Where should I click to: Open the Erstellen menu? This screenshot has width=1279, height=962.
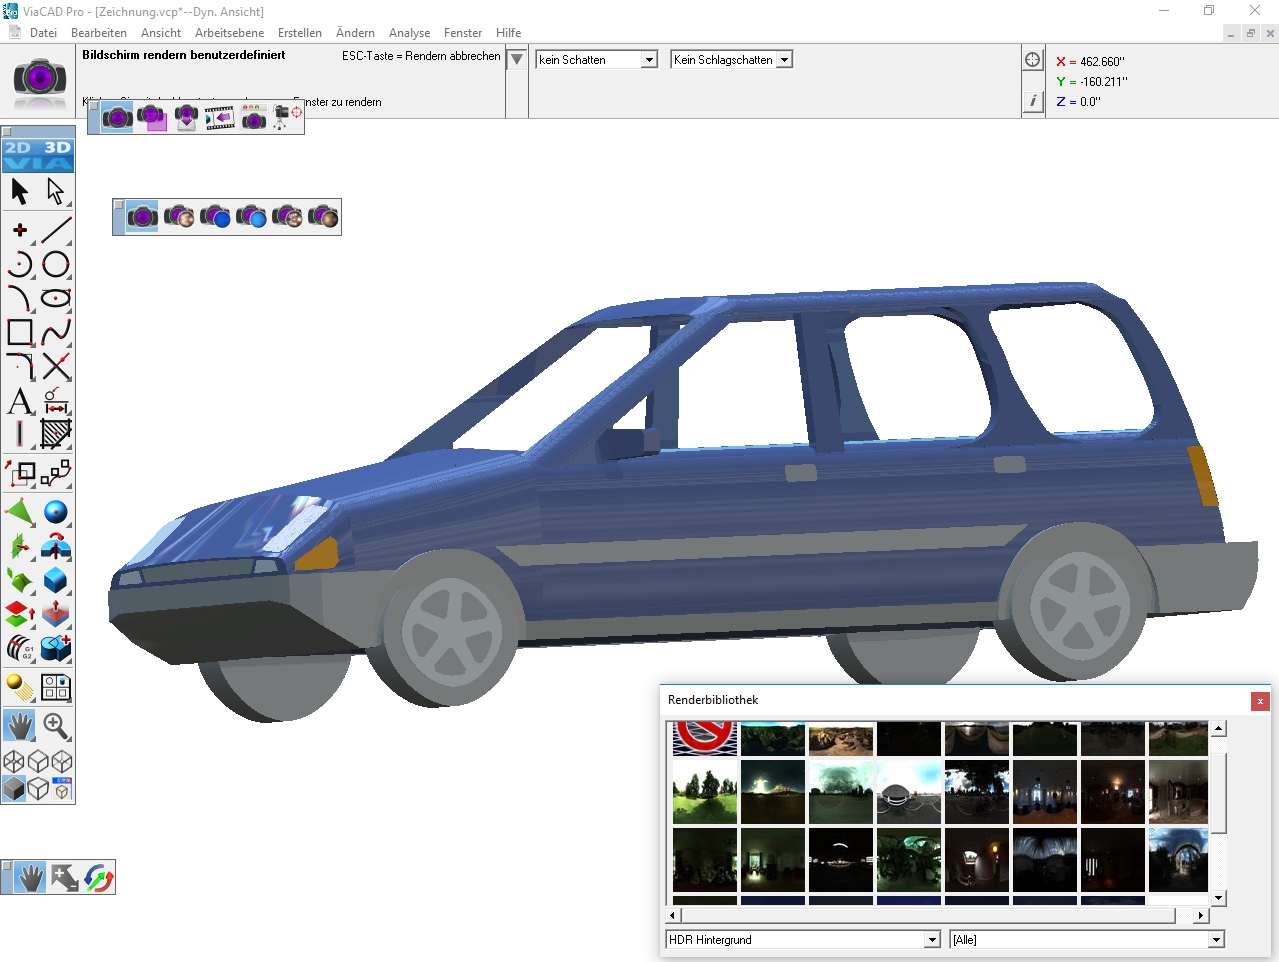pyautogui.click(x=299, y=32)
